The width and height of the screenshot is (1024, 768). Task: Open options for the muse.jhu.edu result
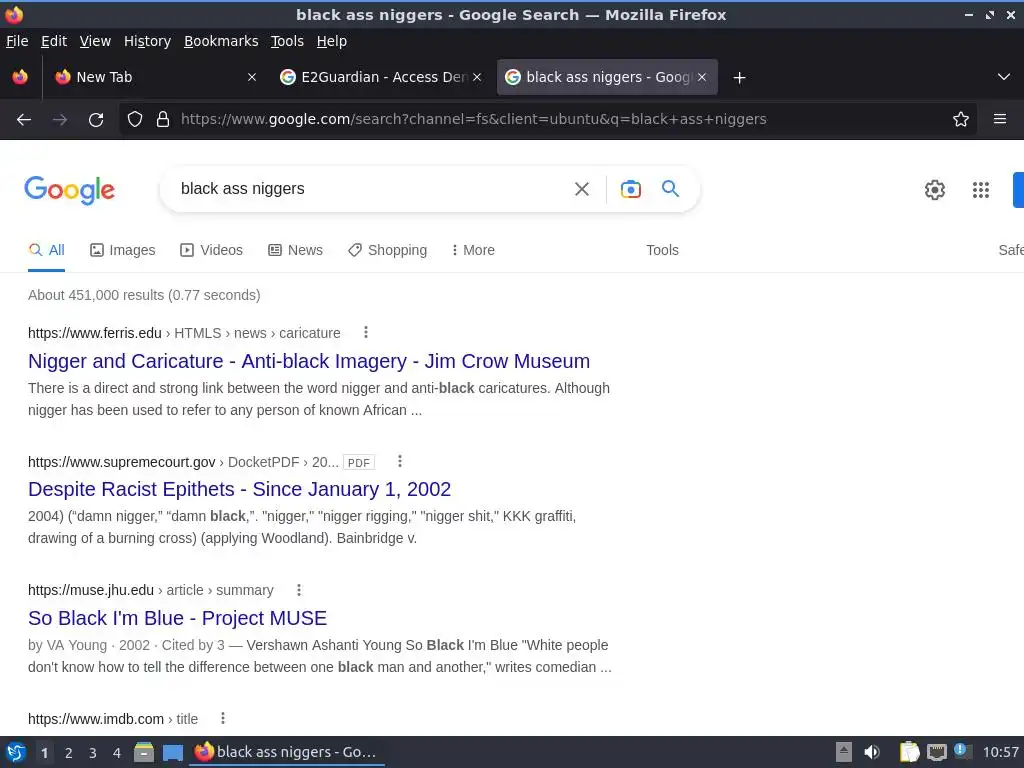pos(298,590)
